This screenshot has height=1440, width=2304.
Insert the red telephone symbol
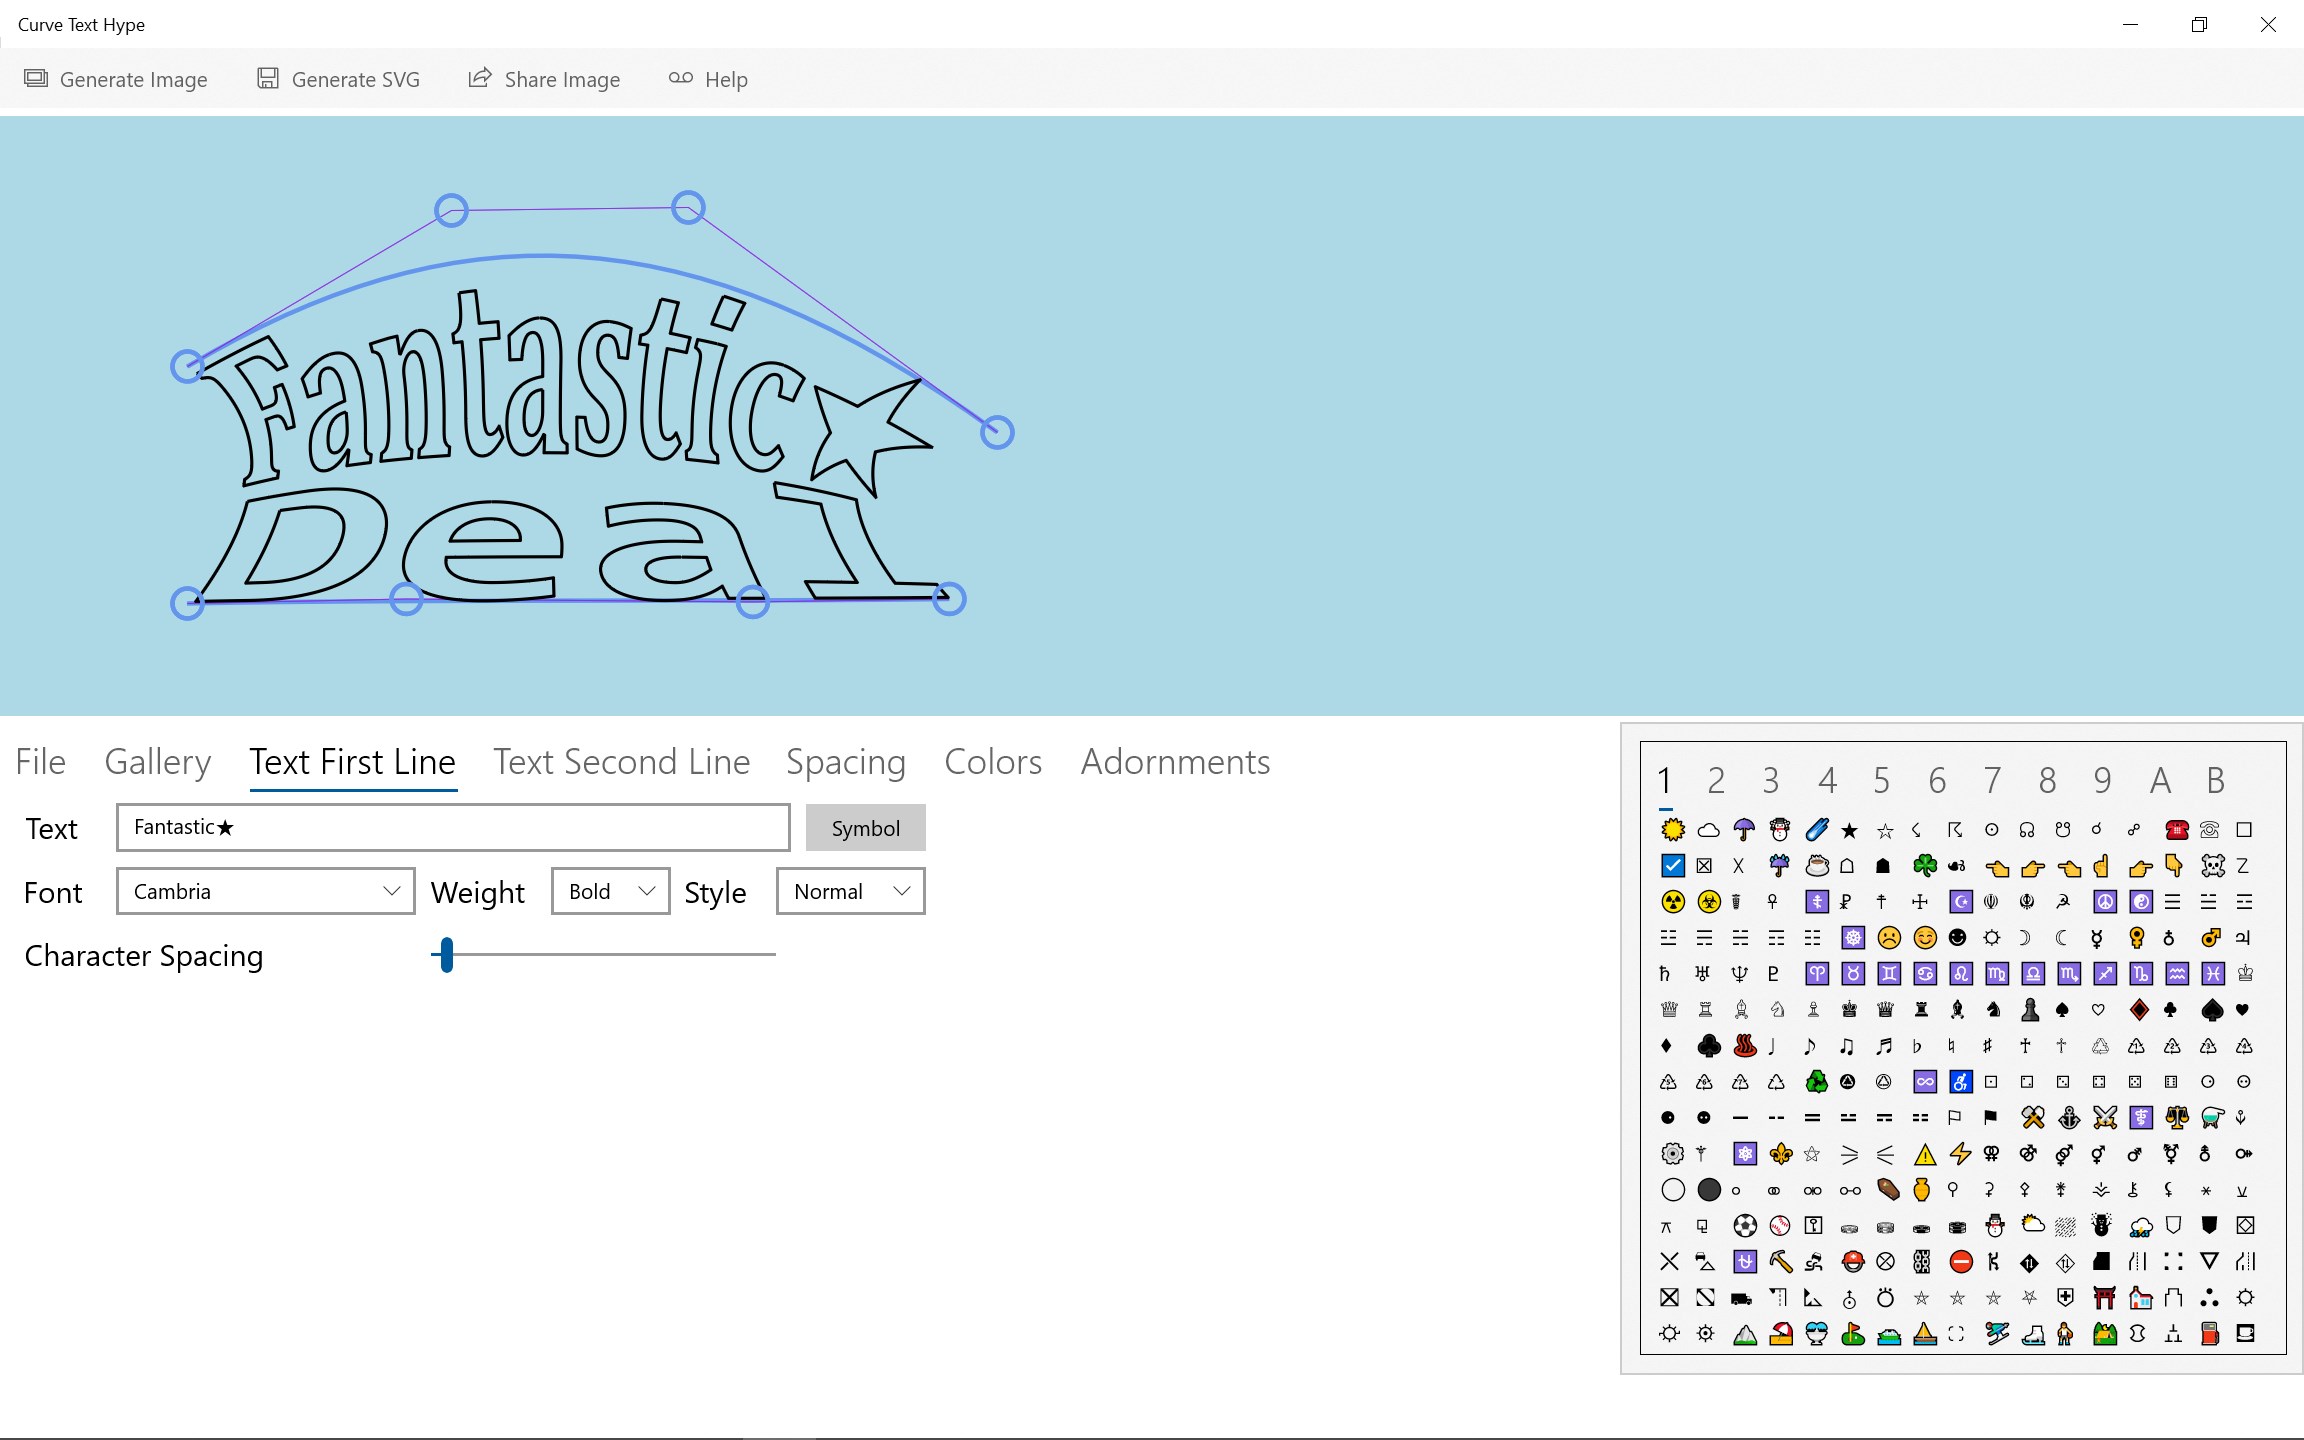[x=2176, y=830]
